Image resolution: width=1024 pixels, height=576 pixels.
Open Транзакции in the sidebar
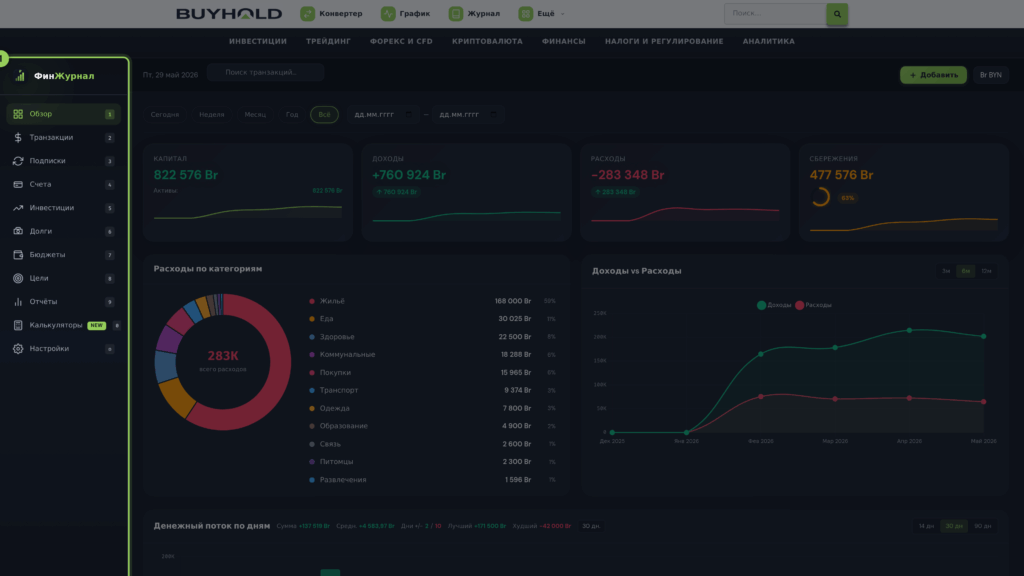tap(63, 137)
